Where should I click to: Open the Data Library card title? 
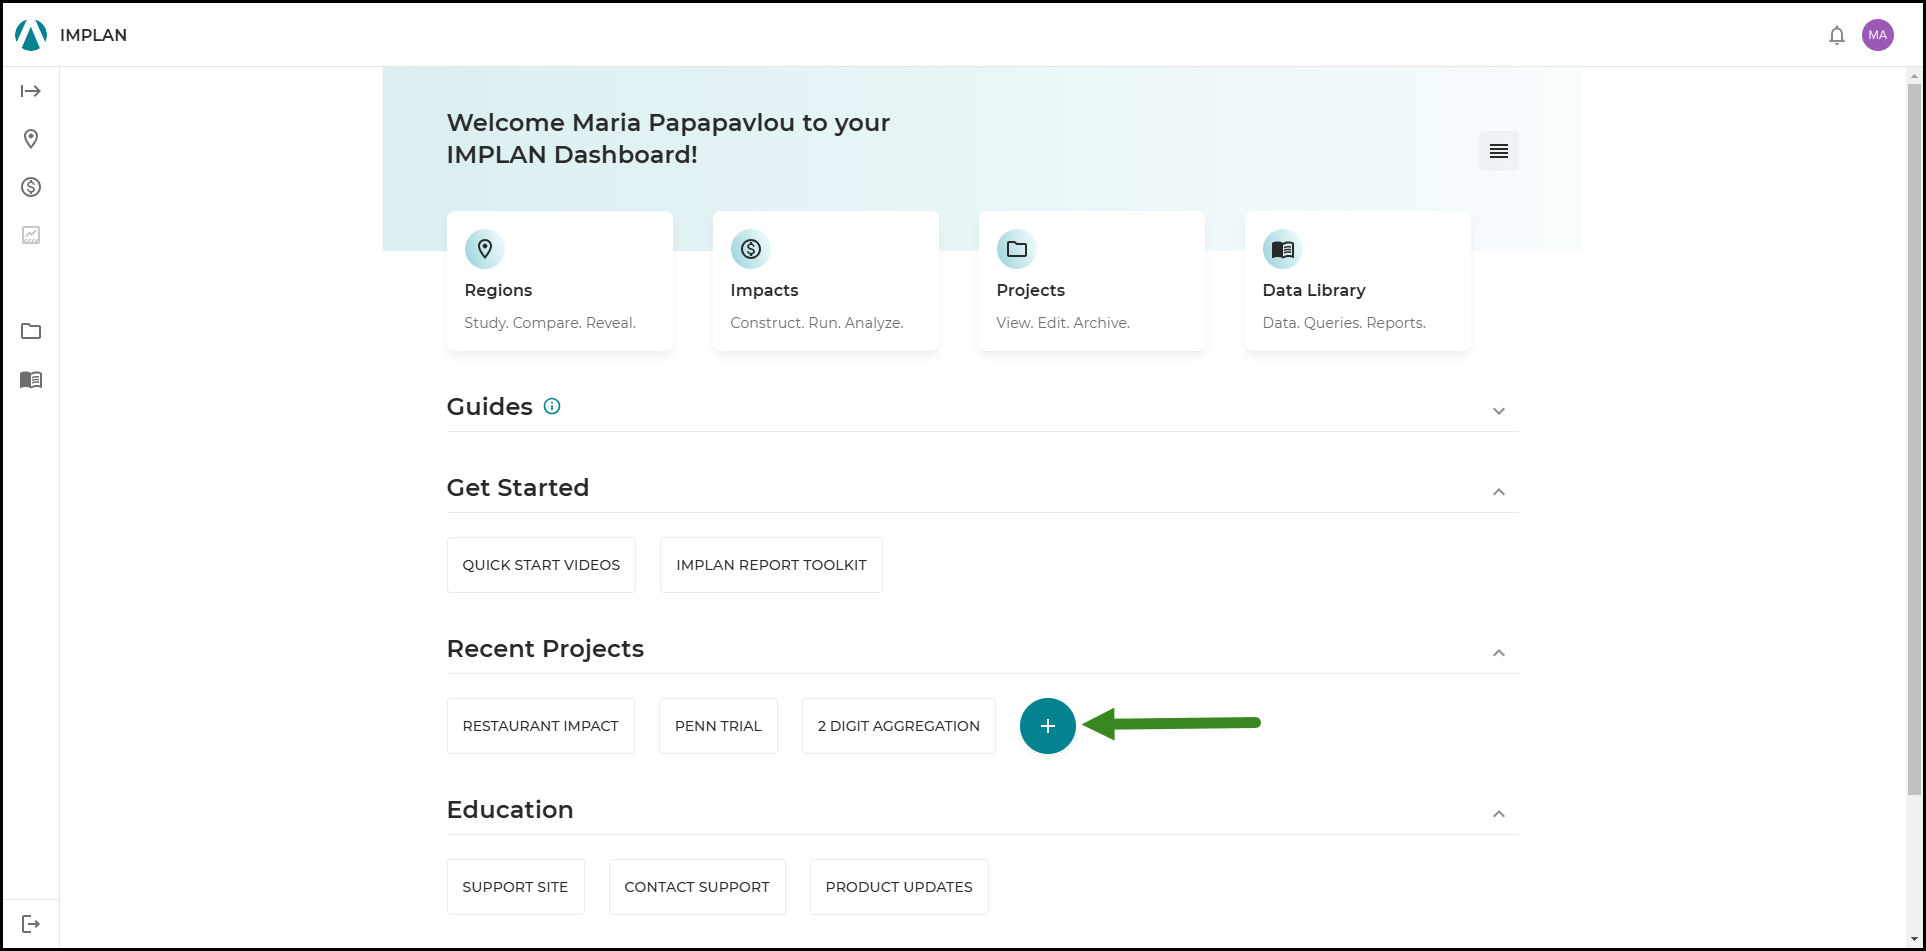[1314, 290]
